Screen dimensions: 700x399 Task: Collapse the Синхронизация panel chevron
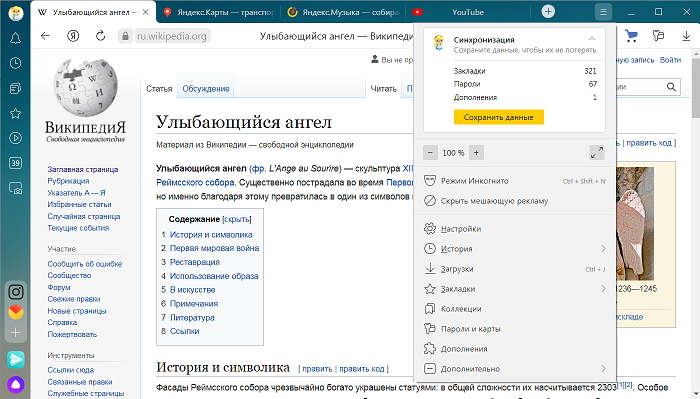tap(592, 39)
